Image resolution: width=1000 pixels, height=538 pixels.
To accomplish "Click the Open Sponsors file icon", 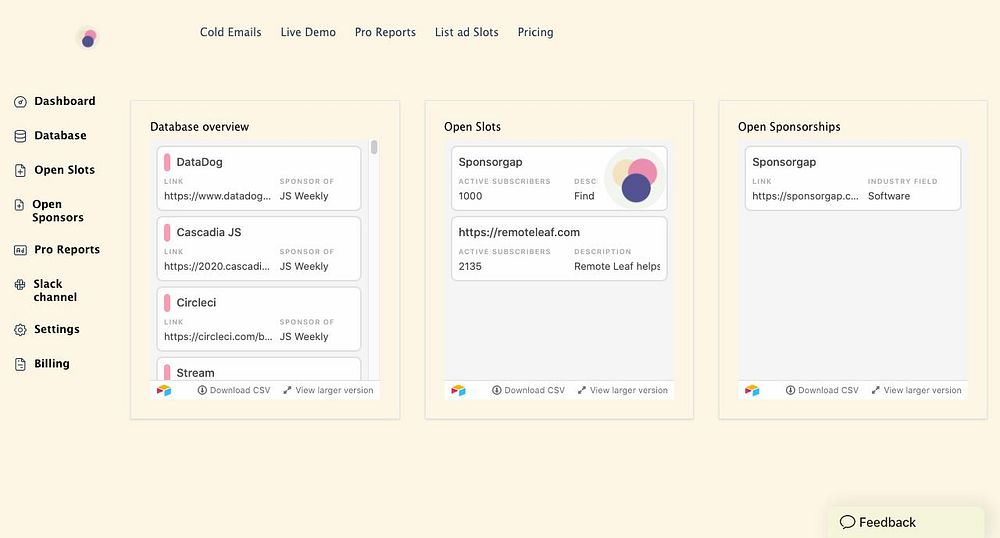I will coord(19,205).
